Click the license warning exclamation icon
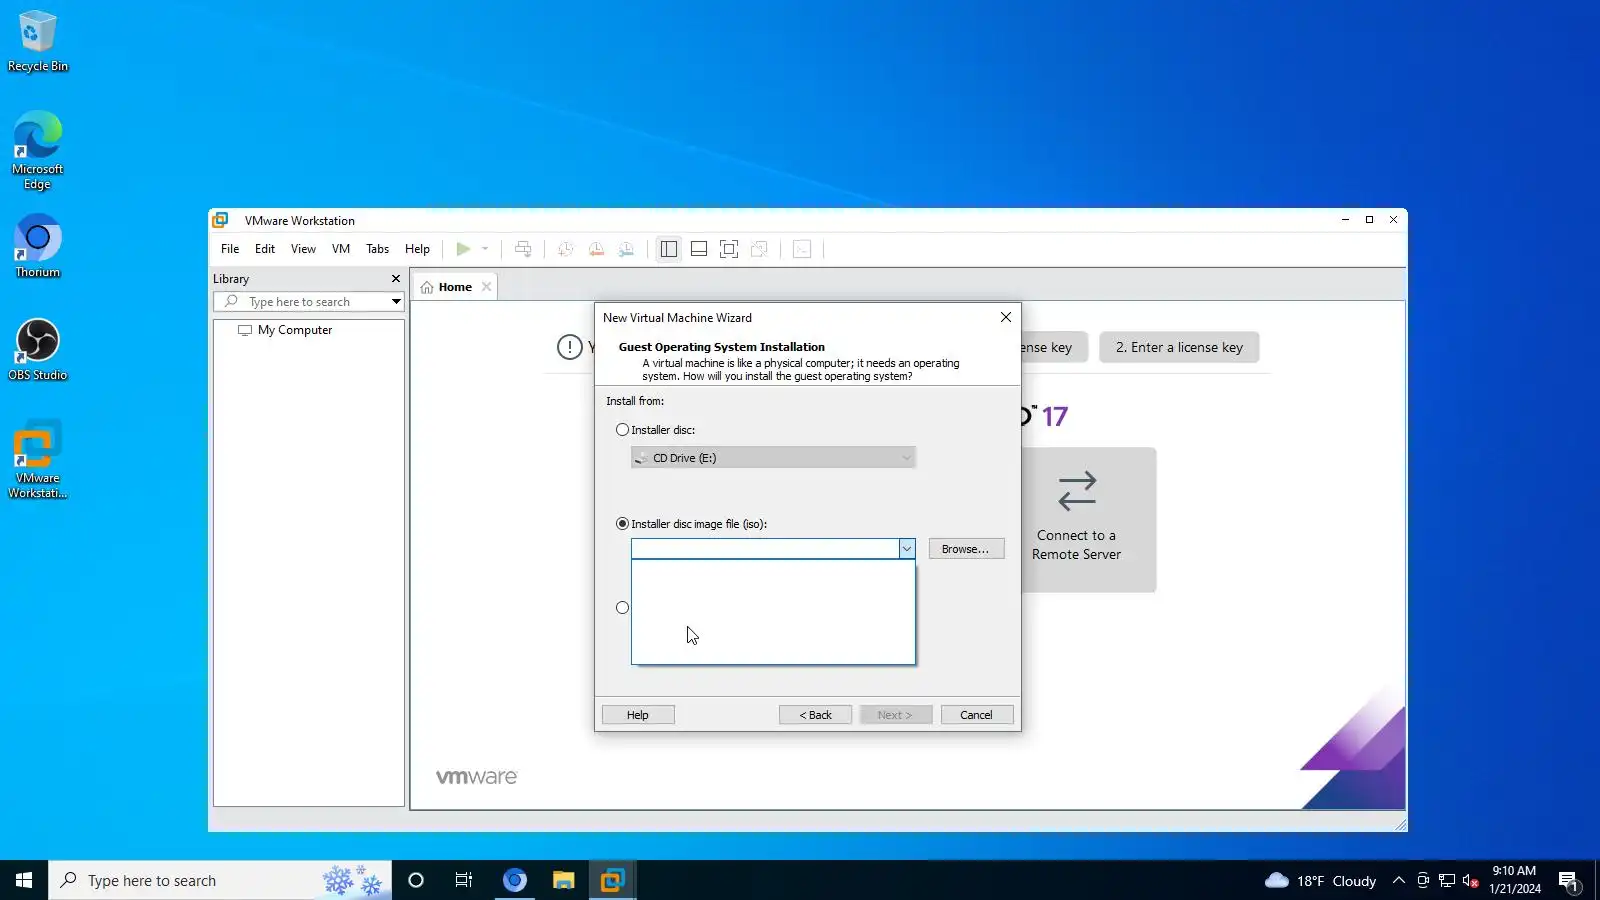Viewport: 1600px width, 900px height. point(570,348)
